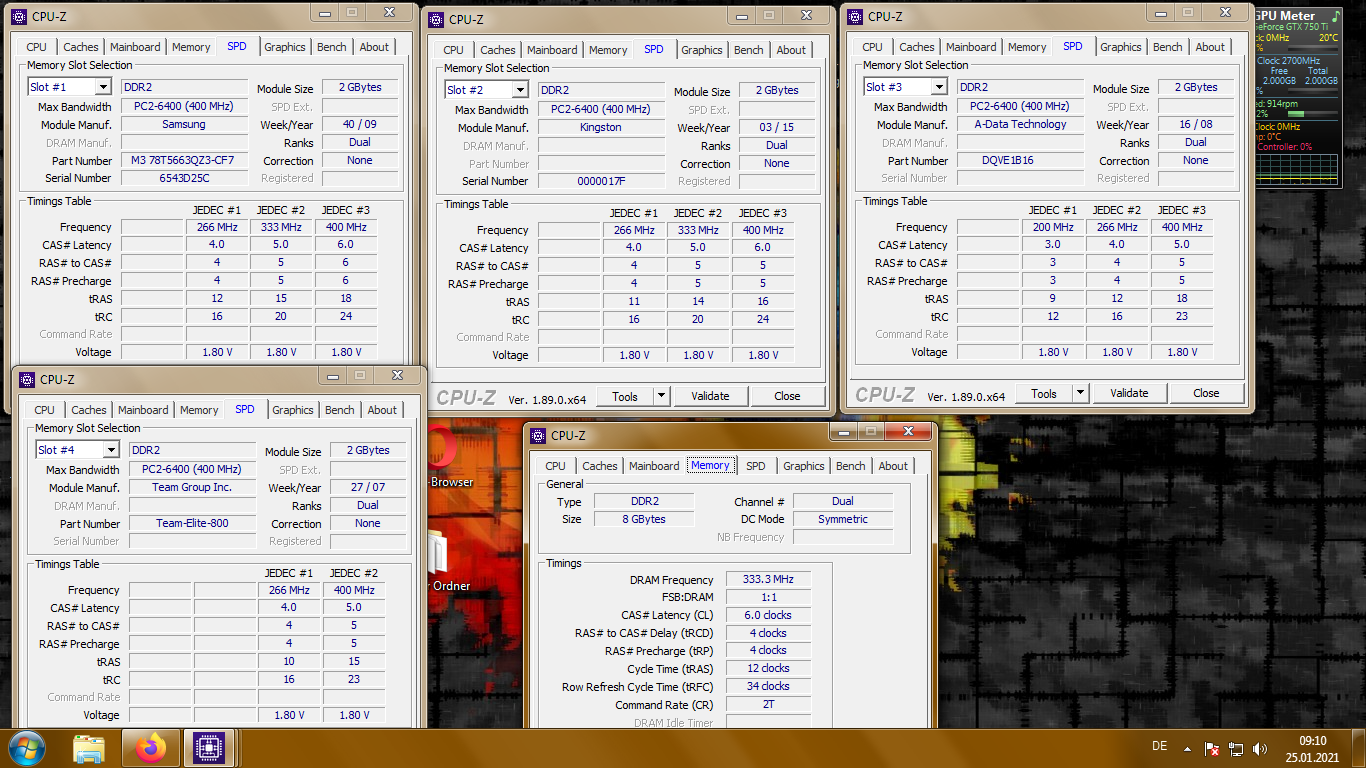Click serial number 0000017F
Screen dimensions: 1366x768
click(x=601, y=181)
